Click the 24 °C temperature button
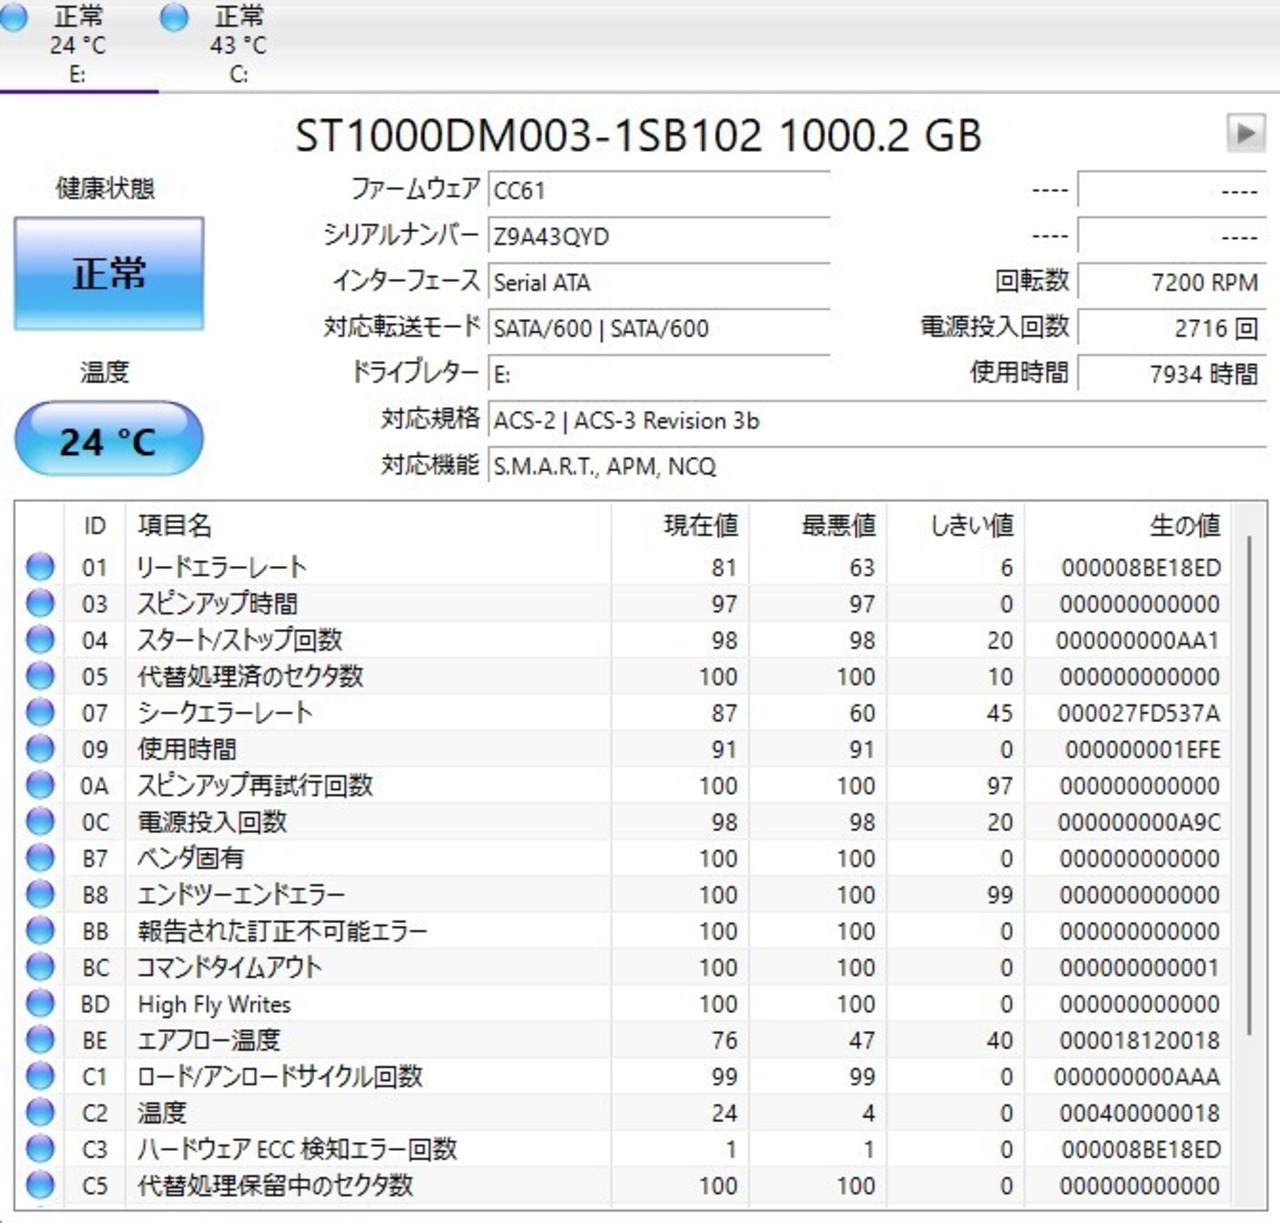1280x1223 pixels. (x=109, y=440)
